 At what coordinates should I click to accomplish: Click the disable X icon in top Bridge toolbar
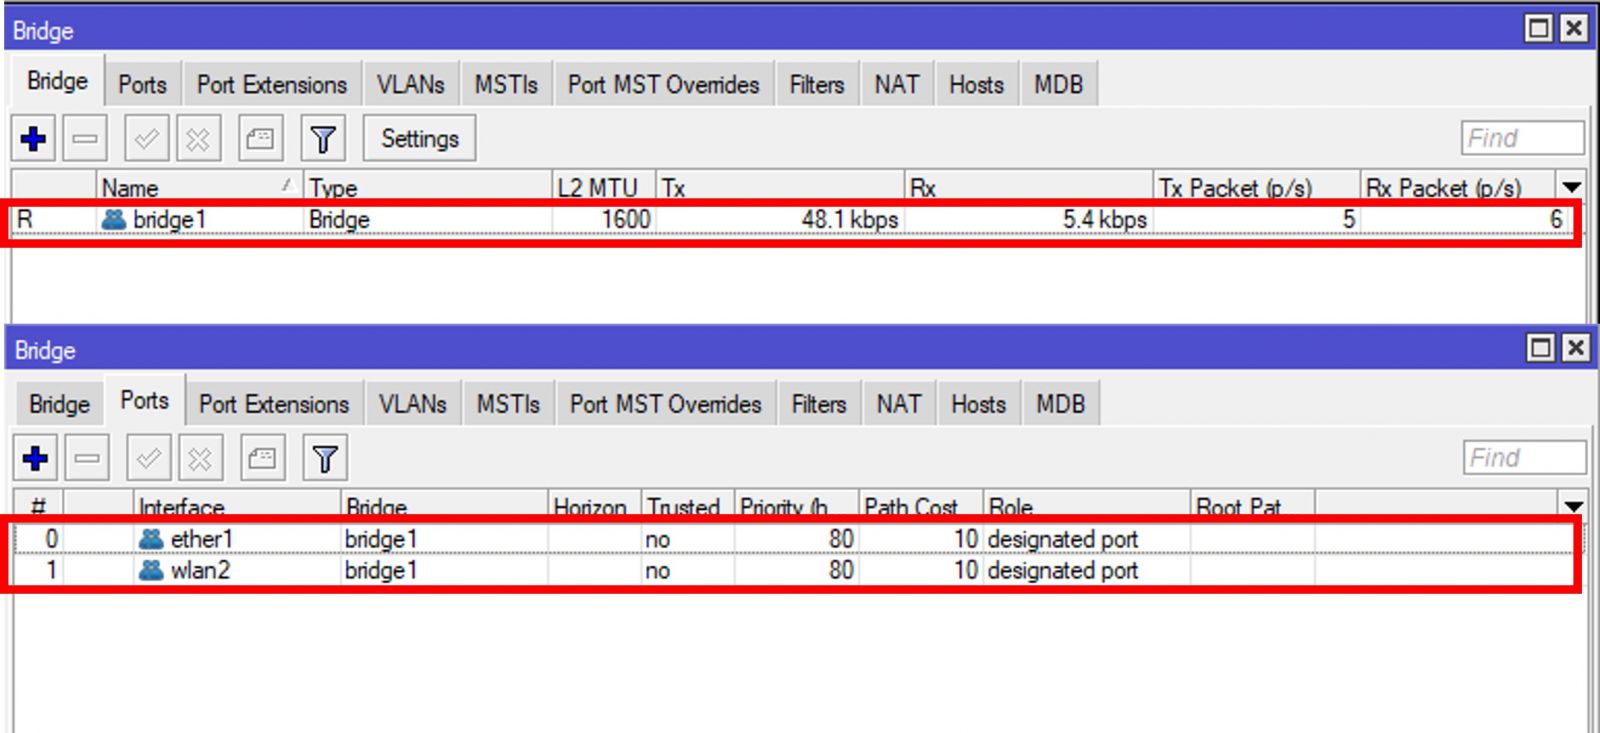coord(198,139)
